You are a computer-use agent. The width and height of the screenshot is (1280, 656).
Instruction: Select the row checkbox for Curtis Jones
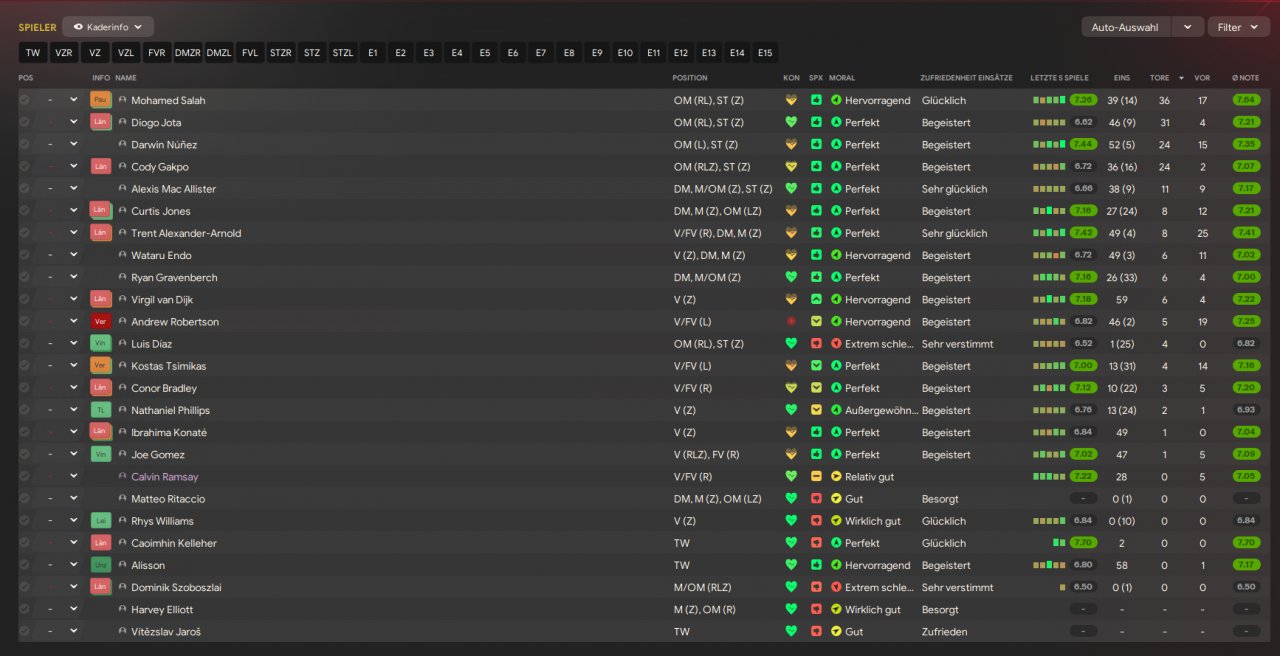25,211
